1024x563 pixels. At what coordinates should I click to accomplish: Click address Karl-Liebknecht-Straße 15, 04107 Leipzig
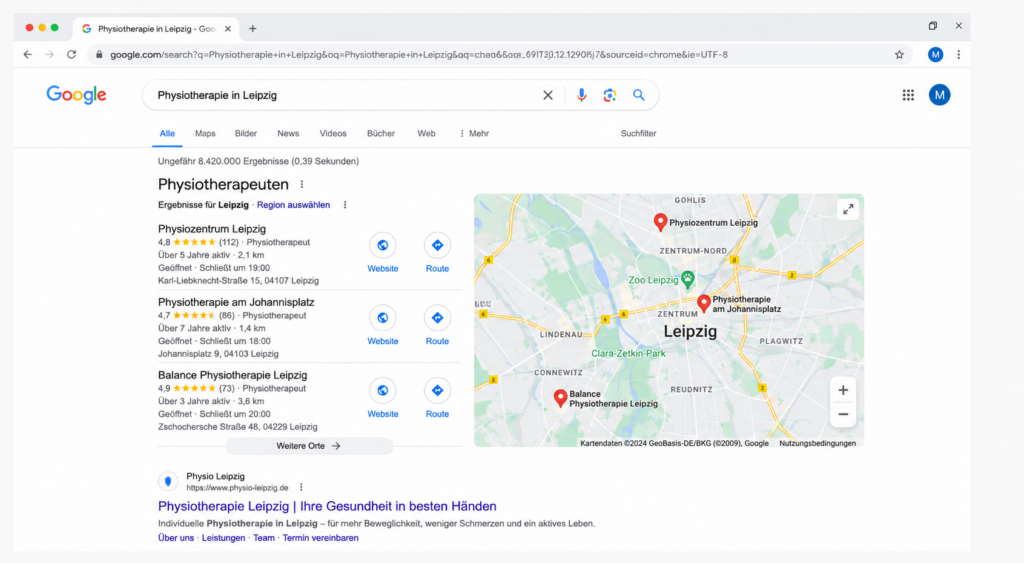(x=238, y=281)
